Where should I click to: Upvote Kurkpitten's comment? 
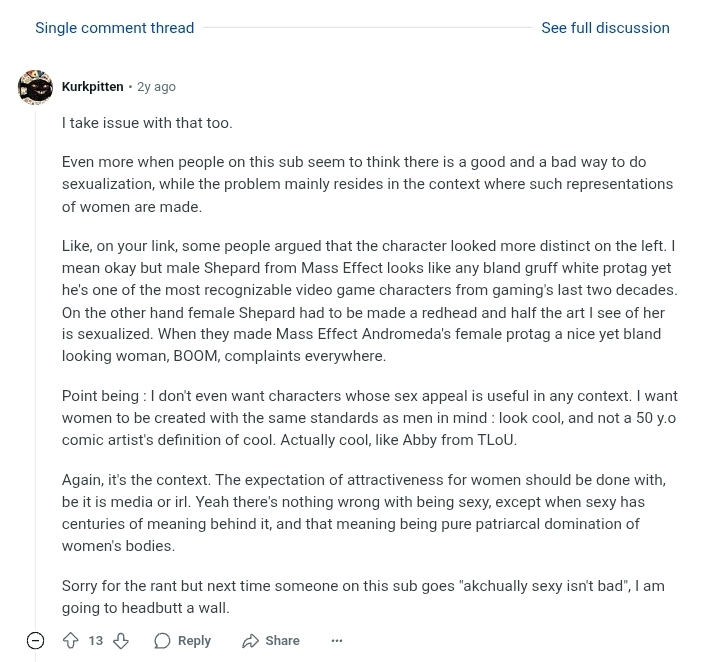coord(70,640)
